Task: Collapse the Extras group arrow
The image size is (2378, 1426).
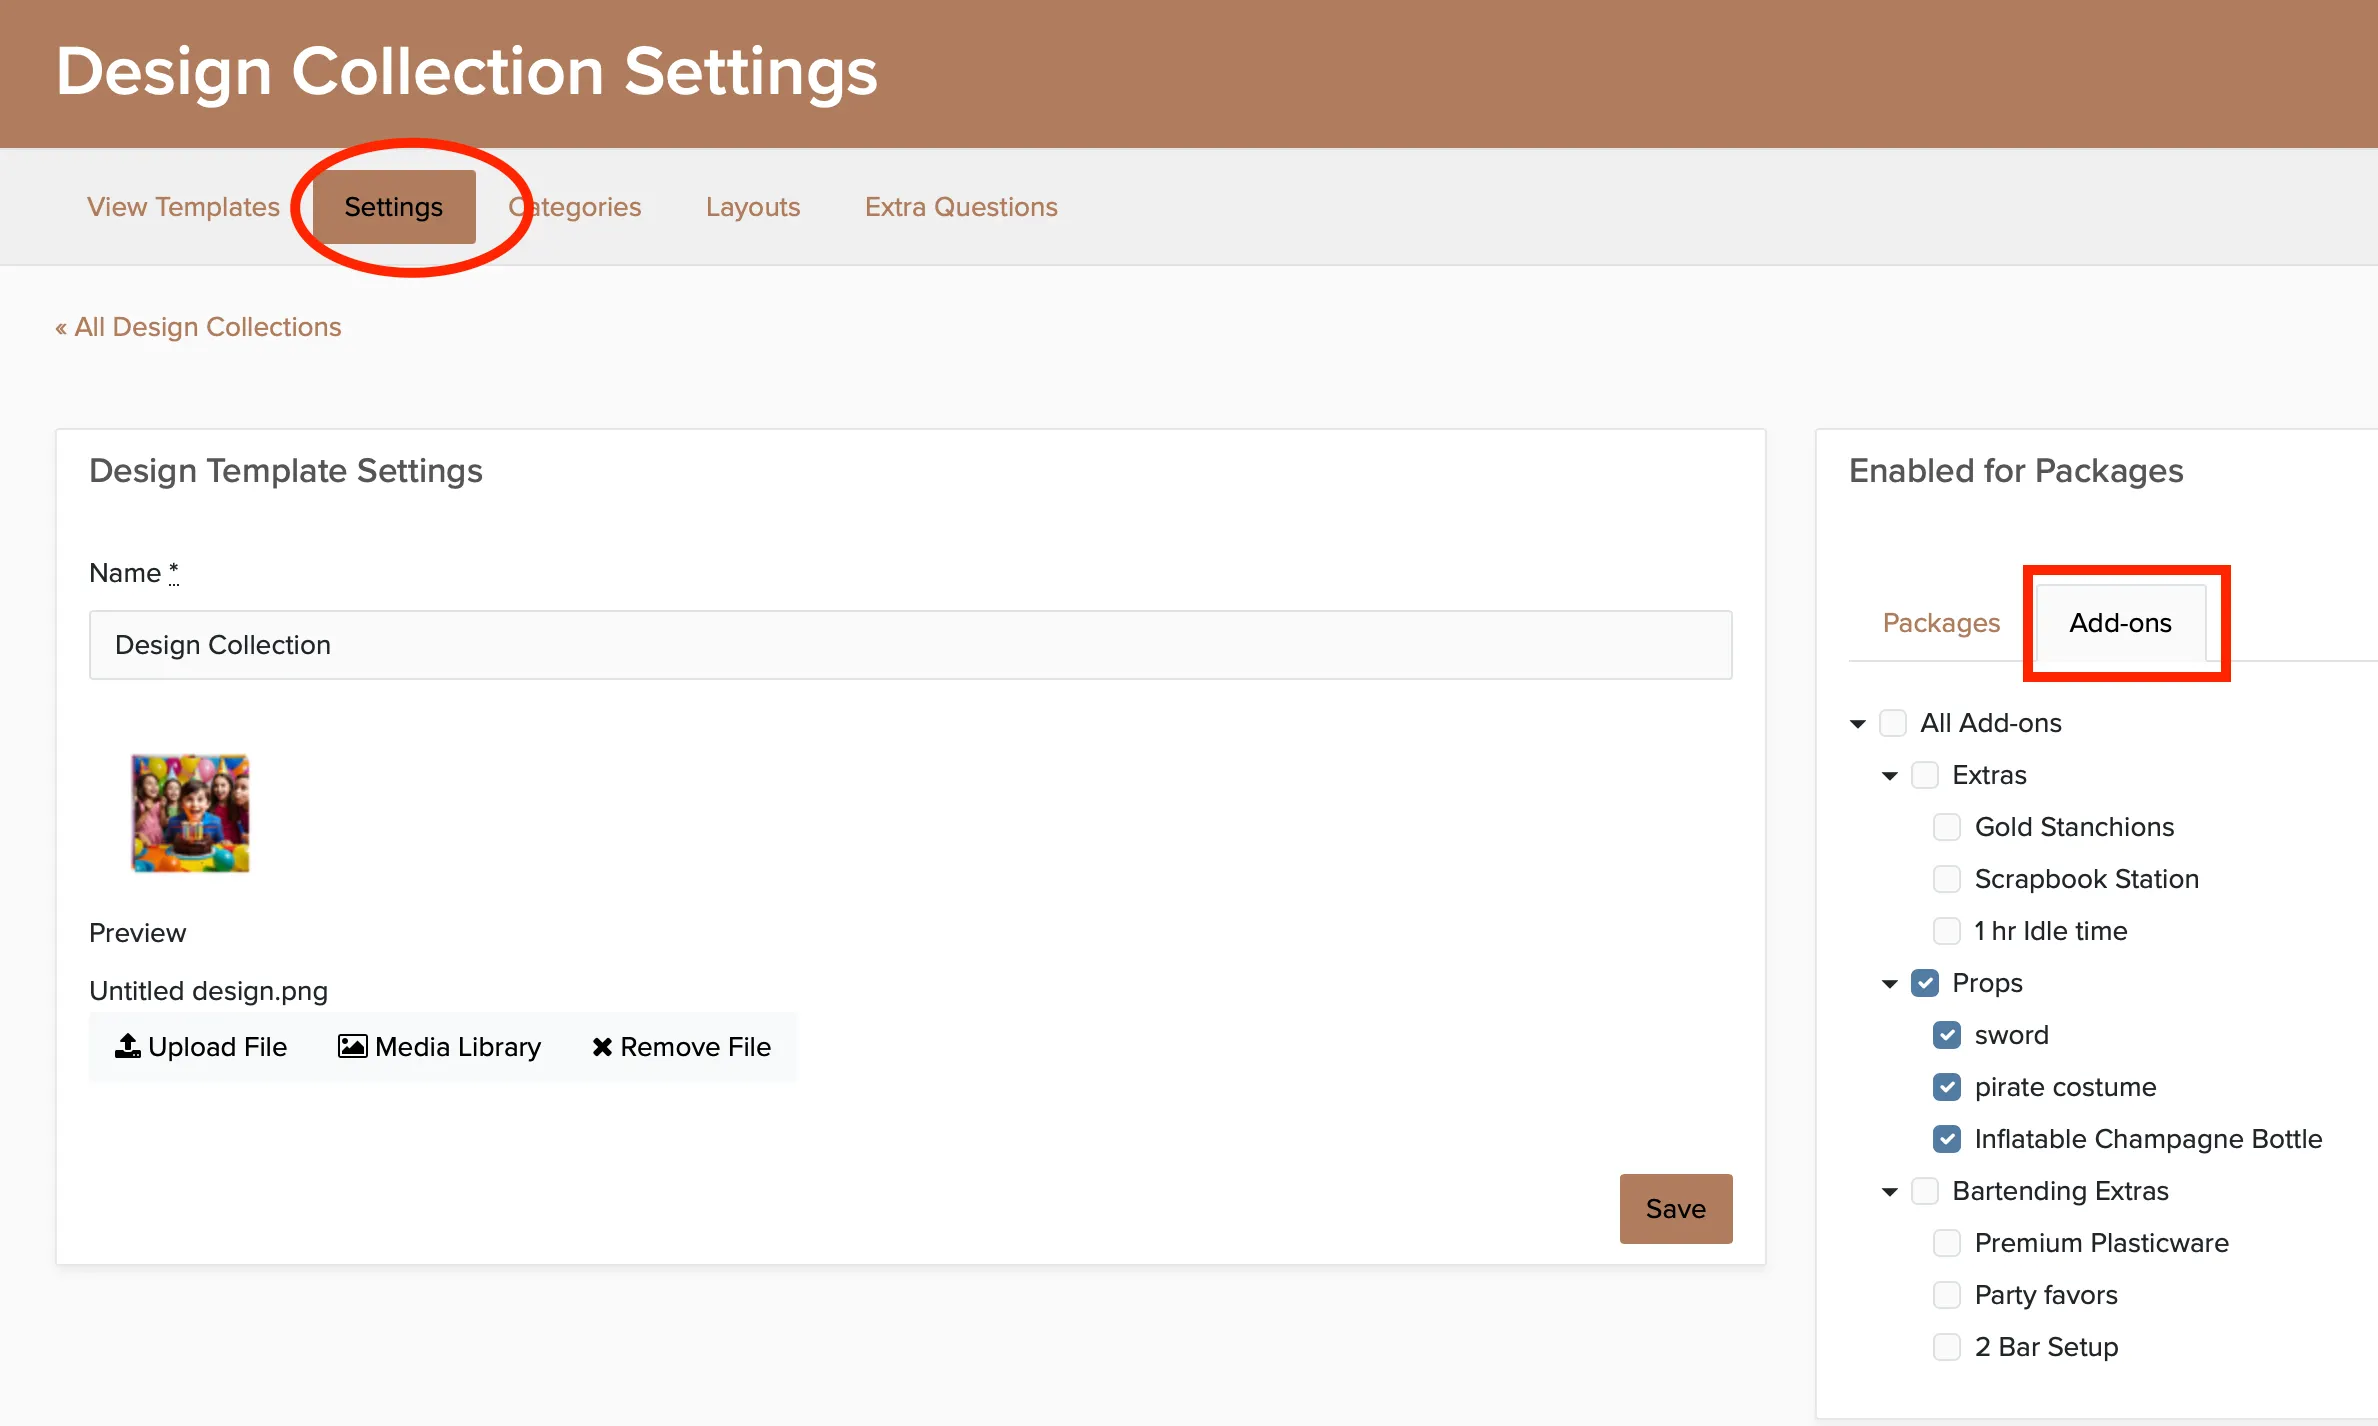Action: click(x=1889, y=776)
